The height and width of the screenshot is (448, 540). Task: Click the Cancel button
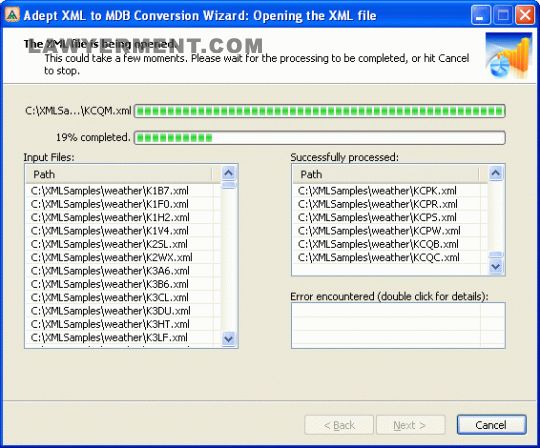click(491, 425)
